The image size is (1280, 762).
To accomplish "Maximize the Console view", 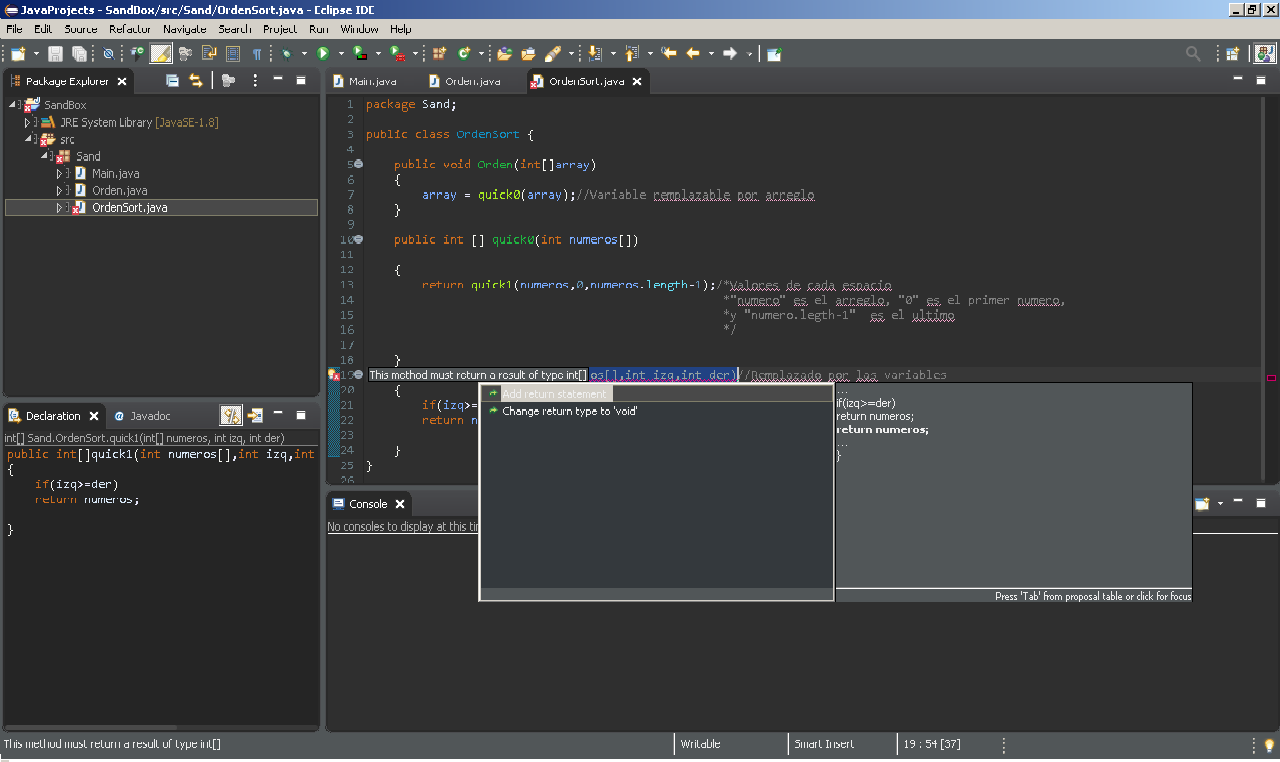I will pyautogui.click(x=1260, y=503).
